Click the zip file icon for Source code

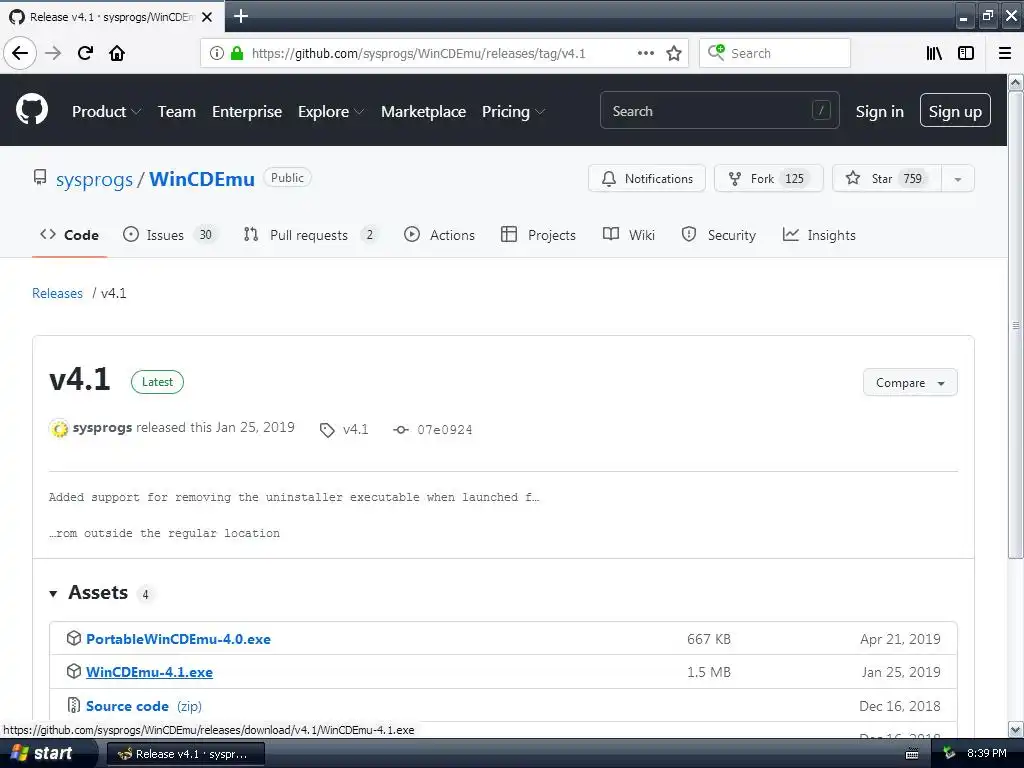(x=74, y=705)
